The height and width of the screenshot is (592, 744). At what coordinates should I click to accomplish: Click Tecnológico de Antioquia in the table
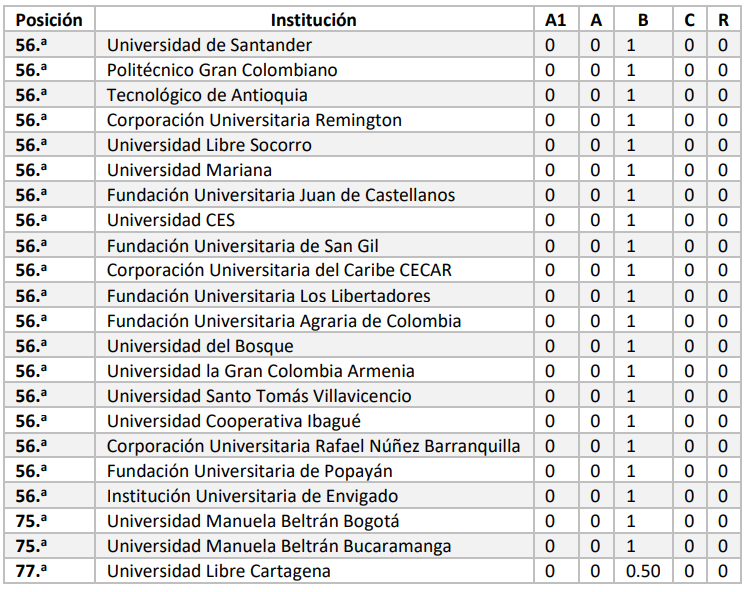[207, 95]
